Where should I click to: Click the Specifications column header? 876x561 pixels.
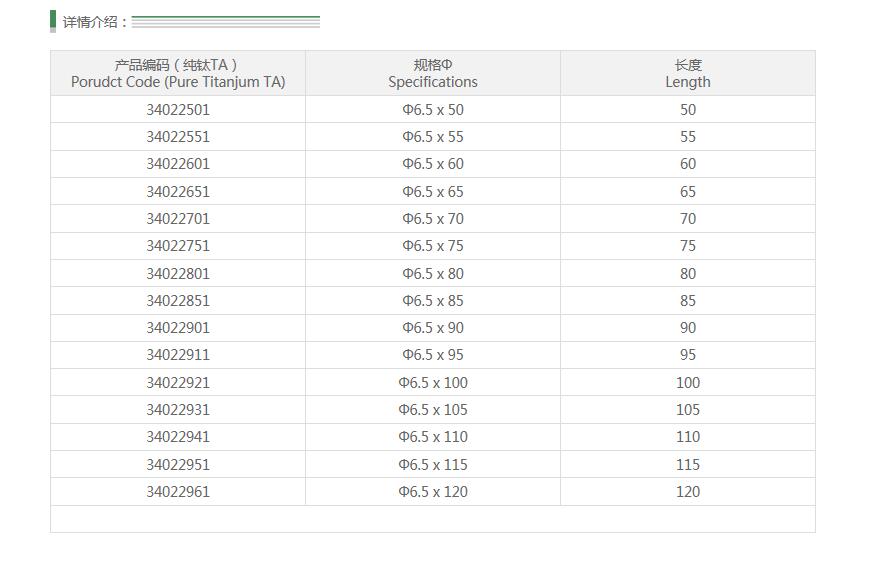(433, 73)
